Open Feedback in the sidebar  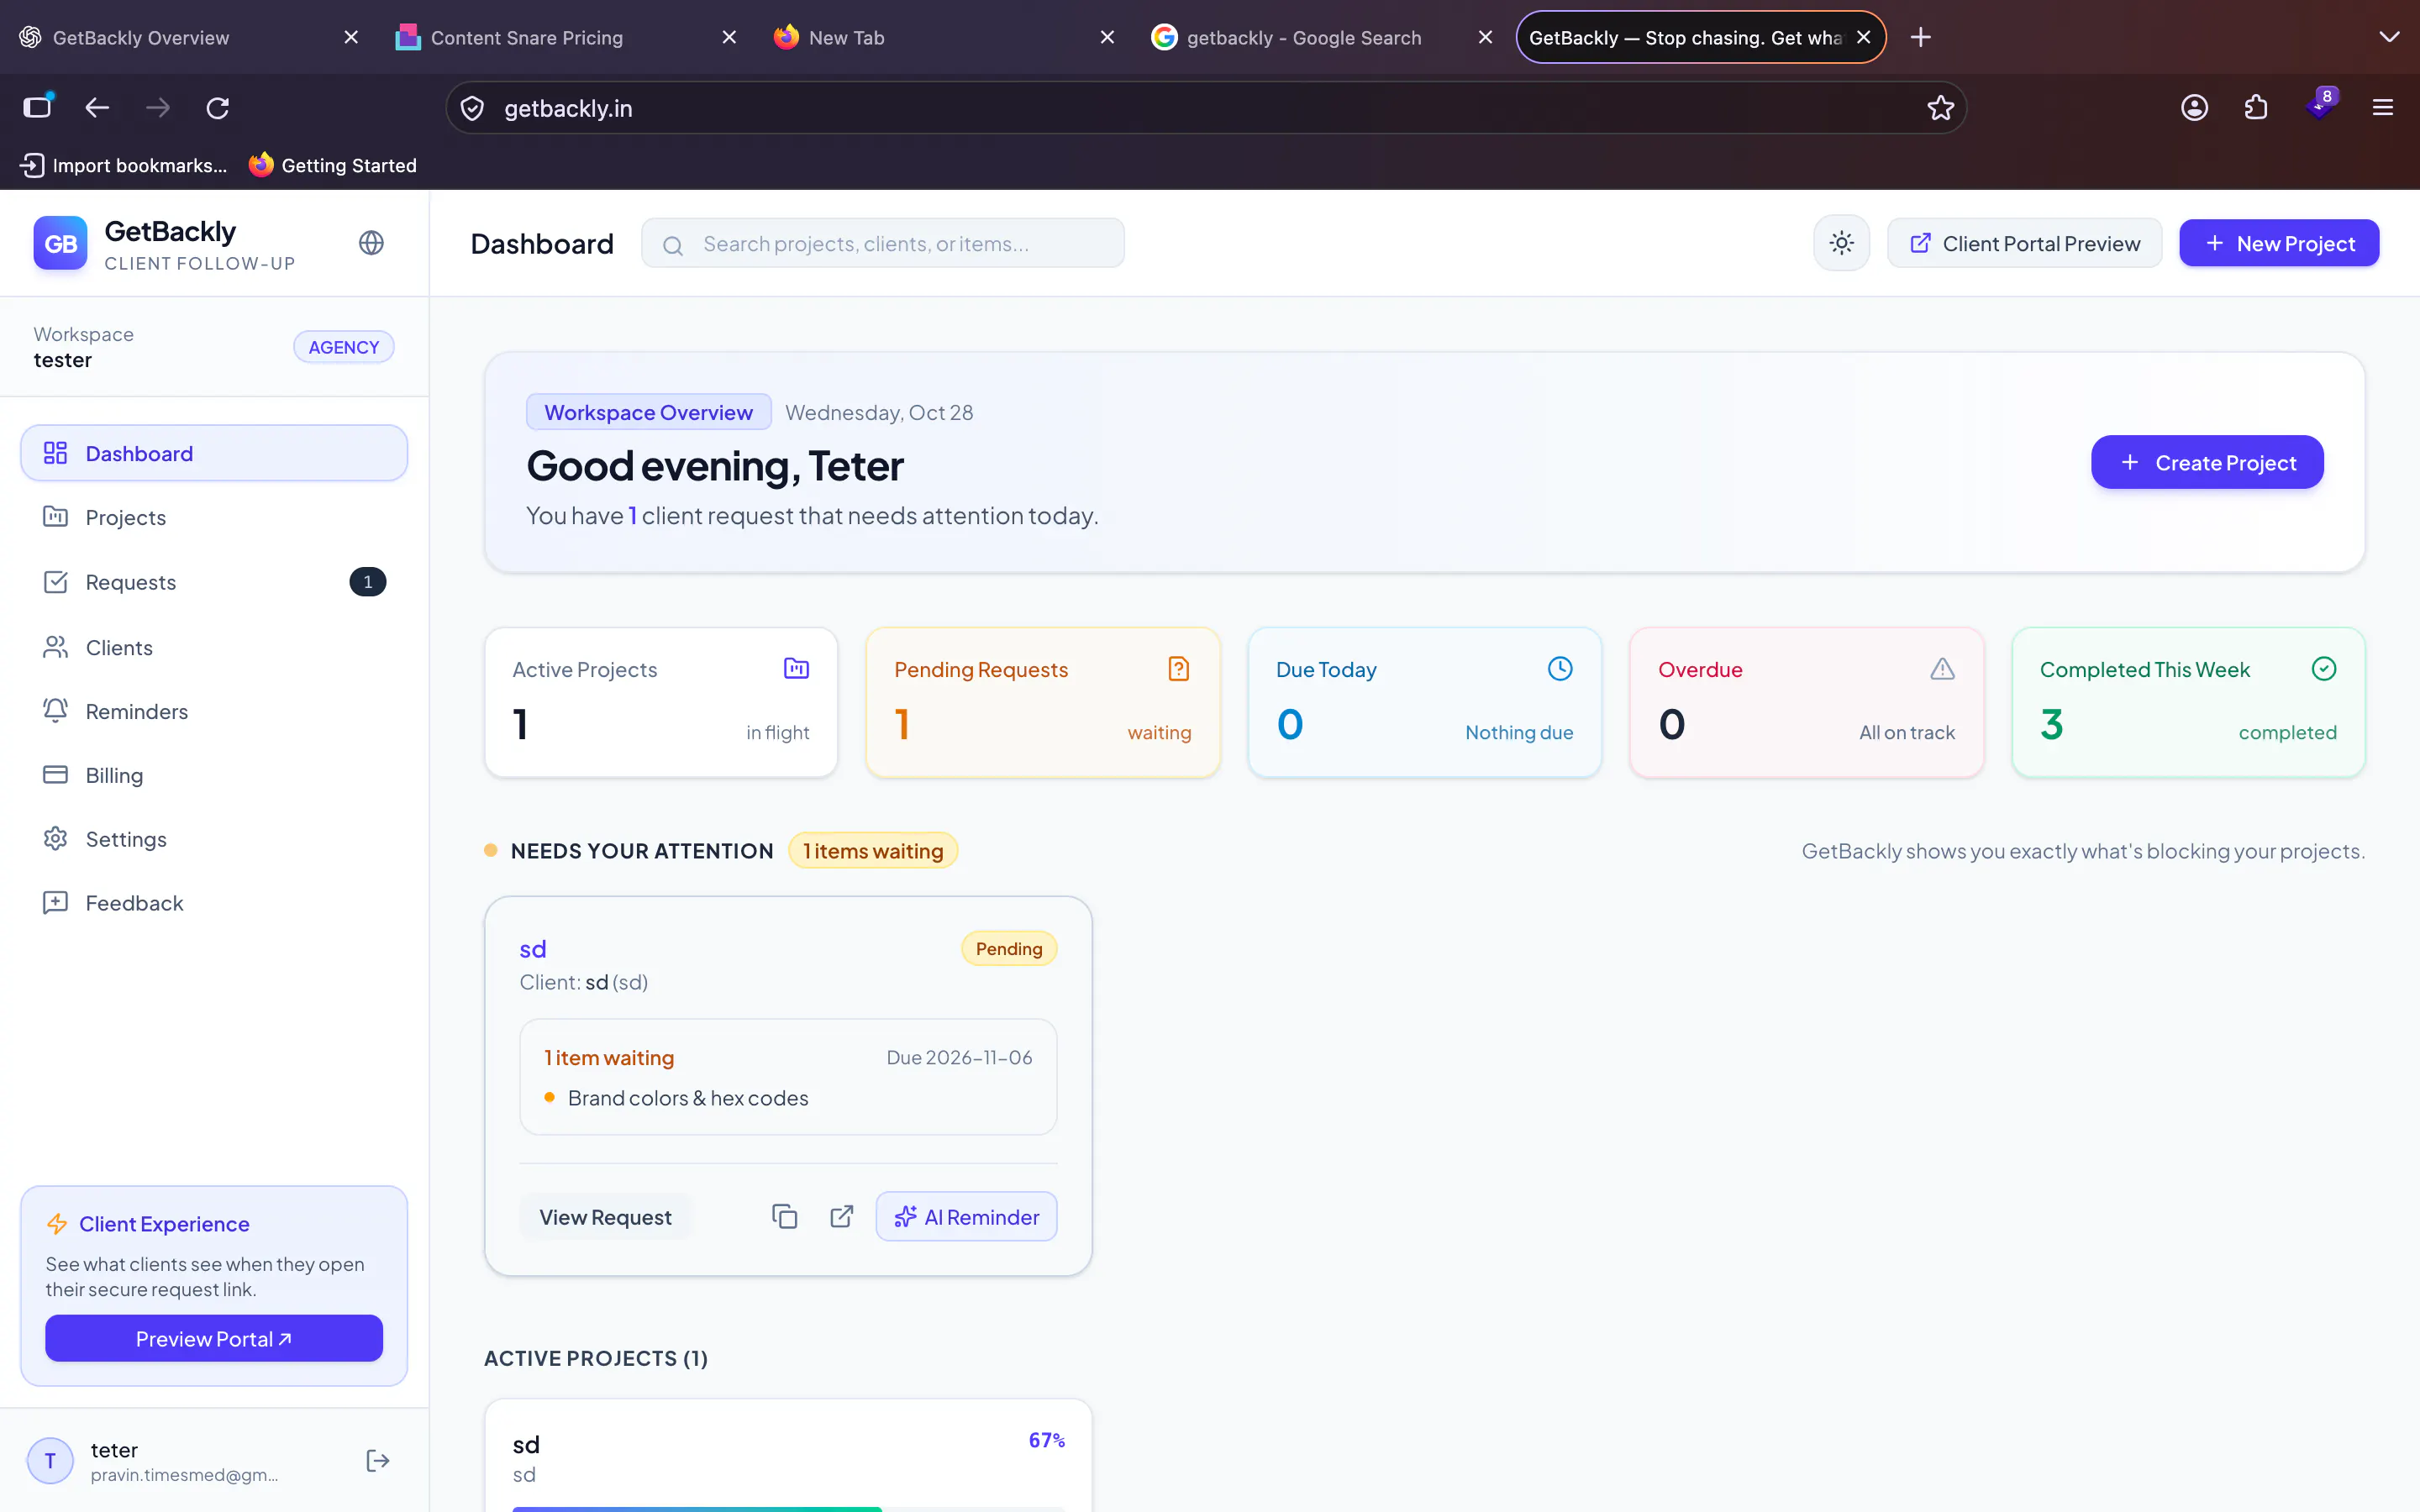click(x=214, y=903)
